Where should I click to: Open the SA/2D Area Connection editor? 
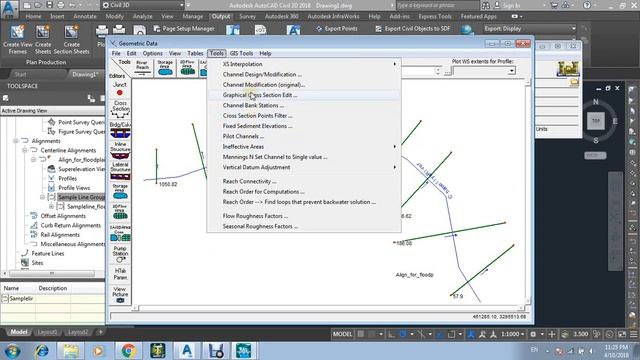pyautogui.click(x=120, y=233)
